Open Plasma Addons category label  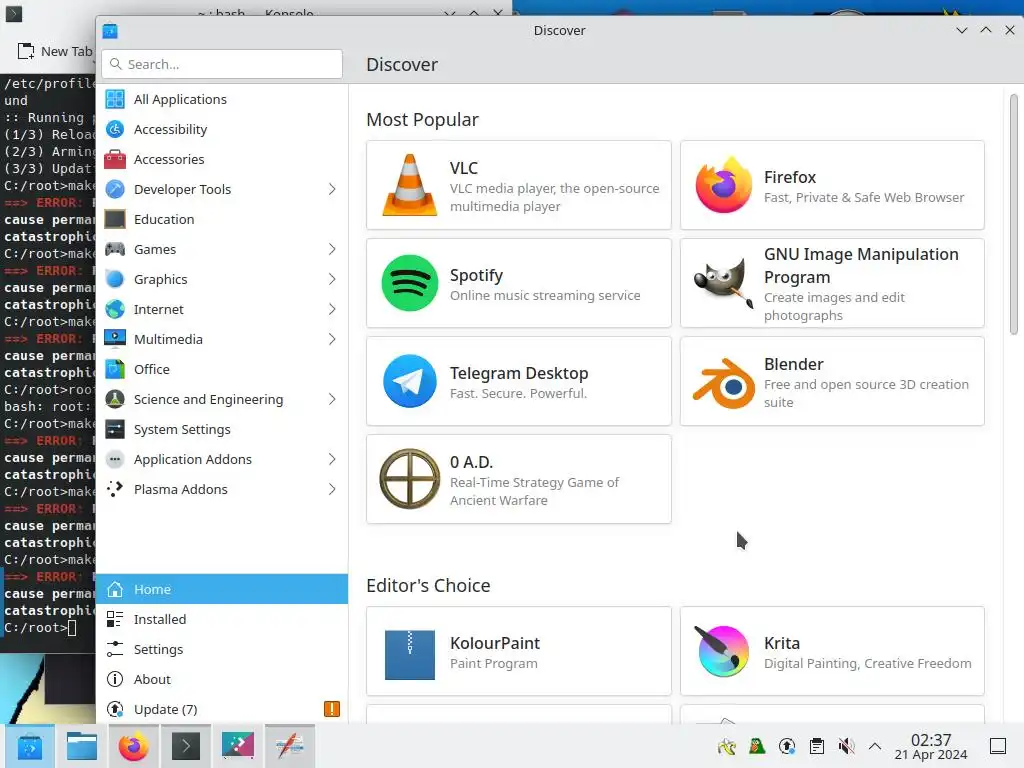(181, 489)
